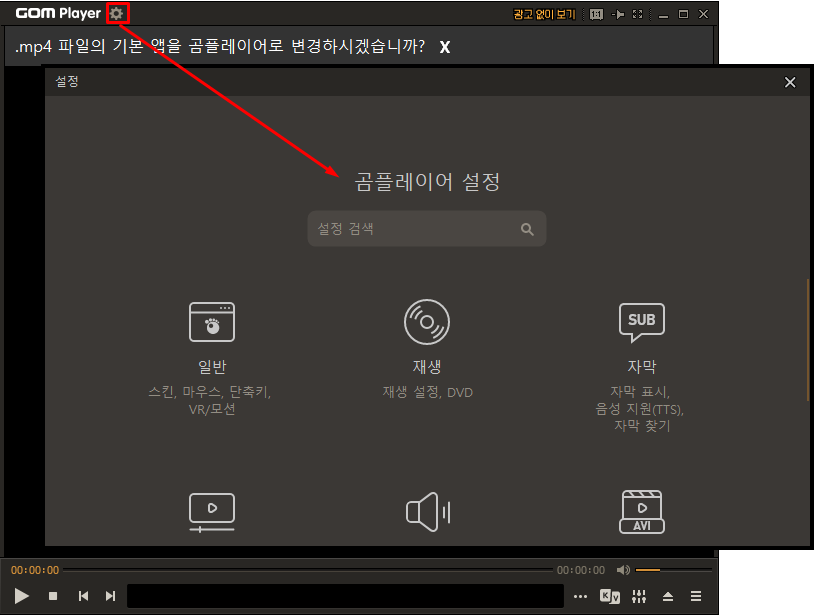Image resolution: width=815 pixels, height=616 pixels.
Task: Click the 일반 category label
Action: tap(212, 367)
